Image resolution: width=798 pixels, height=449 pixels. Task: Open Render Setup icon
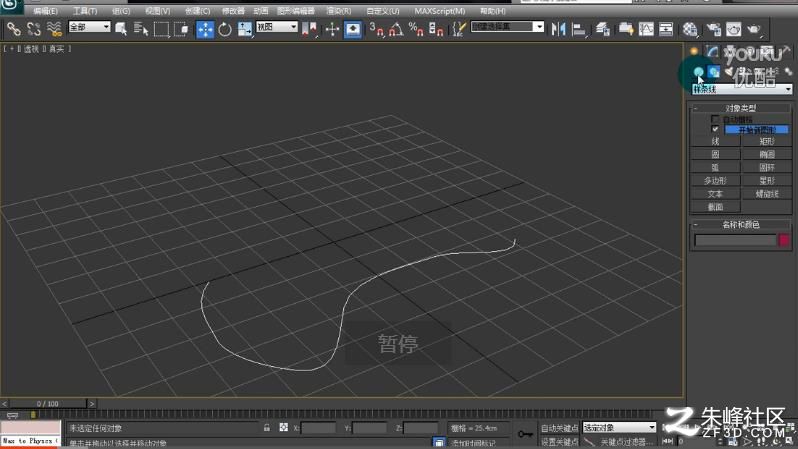714,29
